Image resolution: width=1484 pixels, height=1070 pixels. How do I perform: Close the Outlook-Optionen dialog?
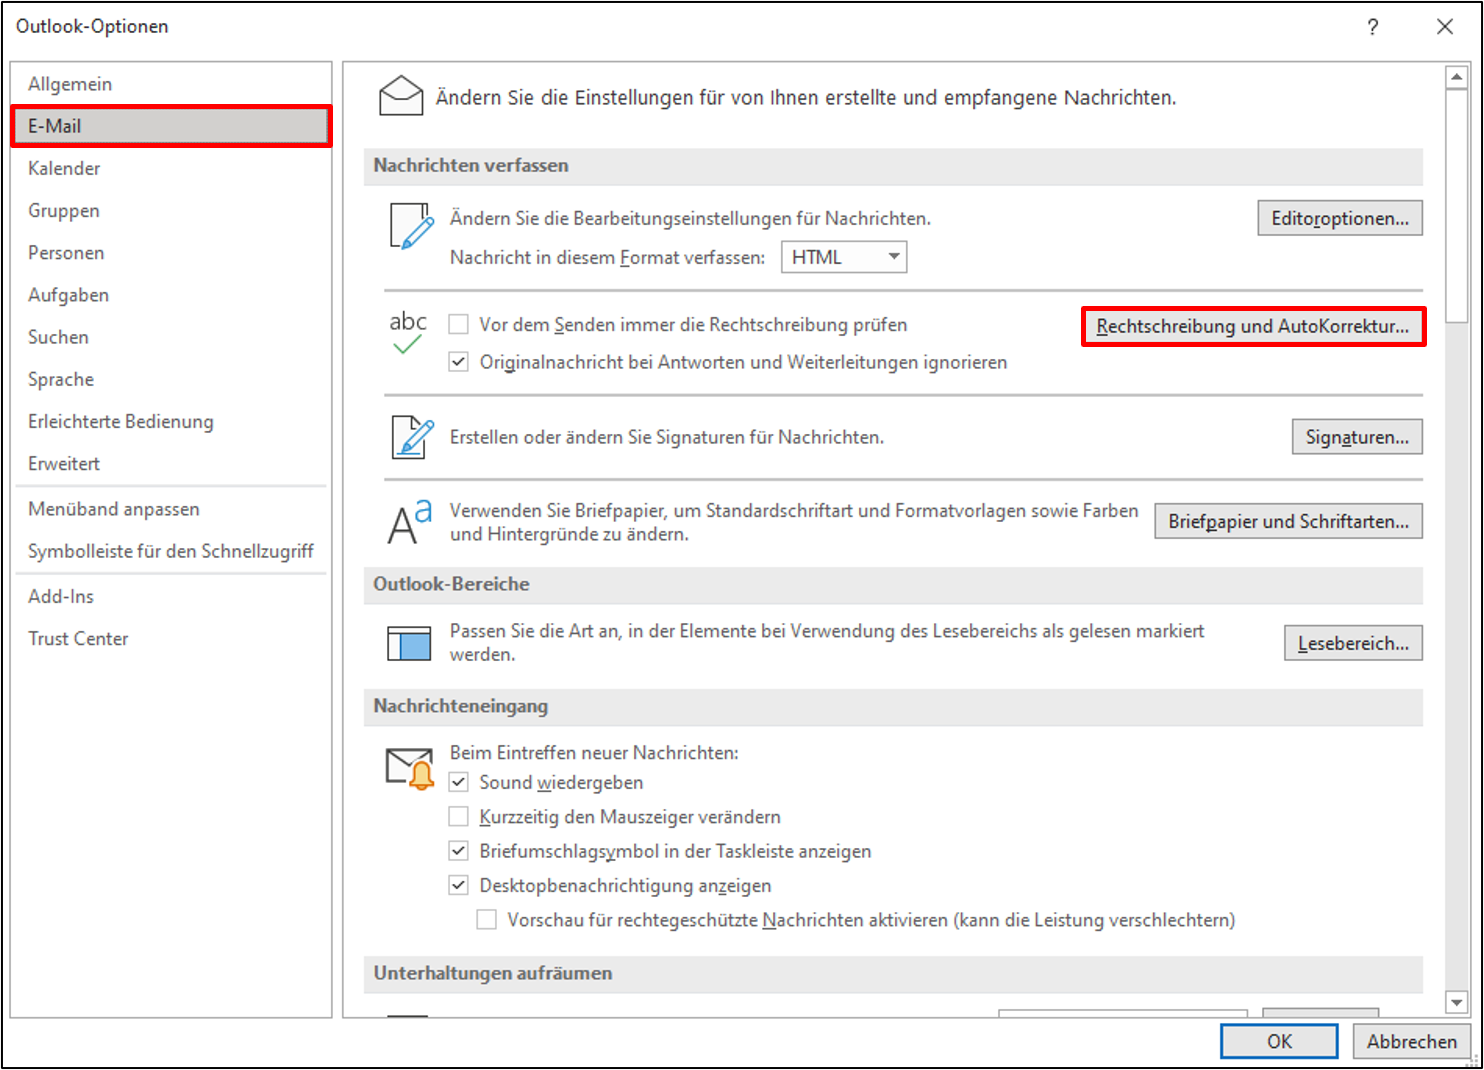pyautogui.click(x=1445, y=27)
